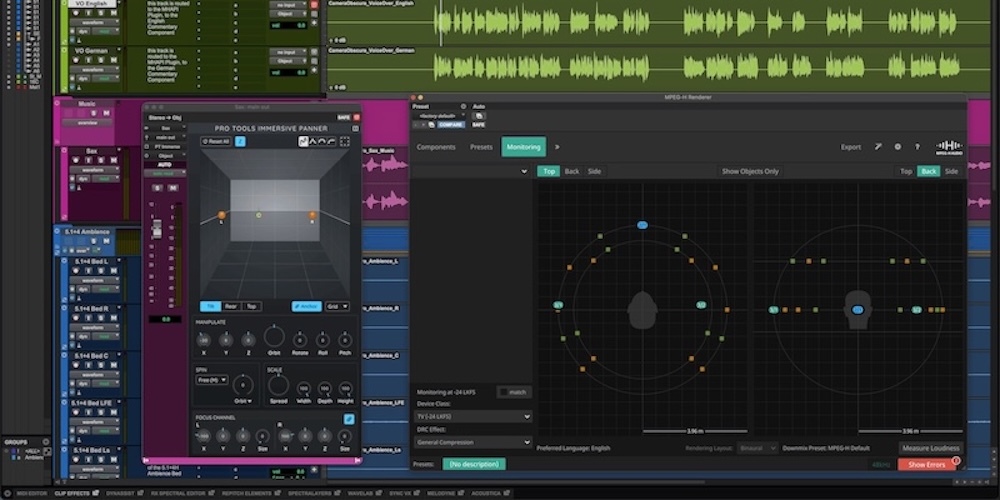1000x500 pixels.
Task: Toggle SAFE in the panner window header
Action: (344, 117)
